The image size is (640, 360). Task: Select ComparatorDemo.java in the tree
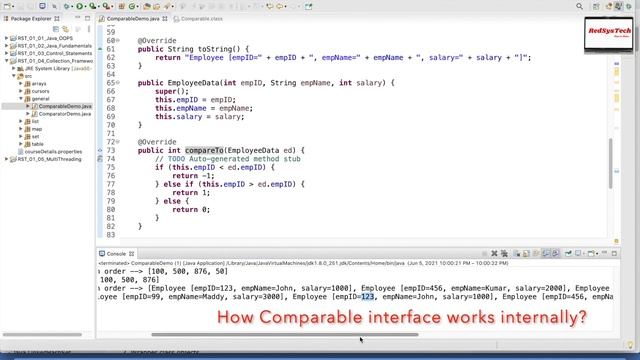[65, 114]
